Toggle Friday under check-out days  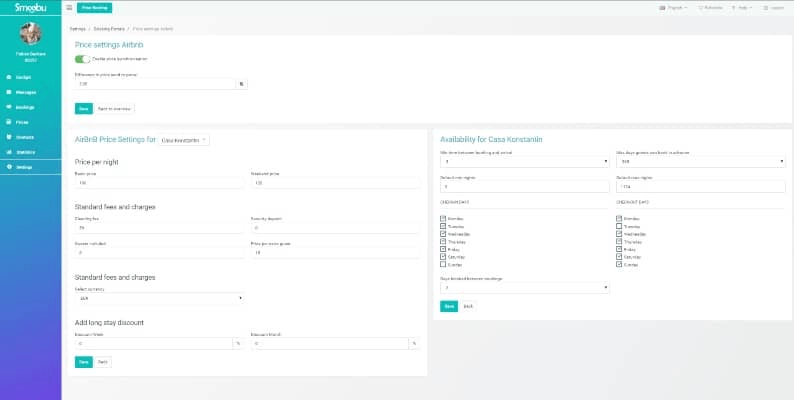tap(619, 249)
